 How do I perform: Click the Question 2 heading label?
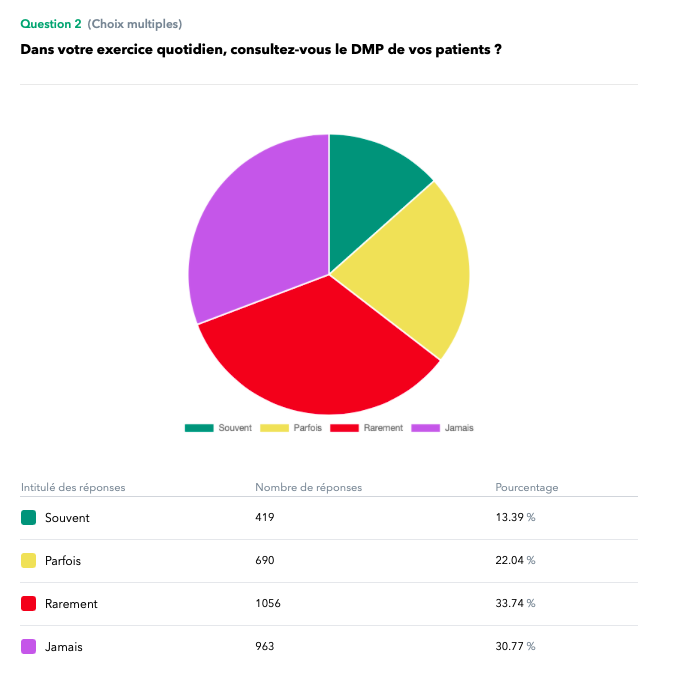[51, 24]
